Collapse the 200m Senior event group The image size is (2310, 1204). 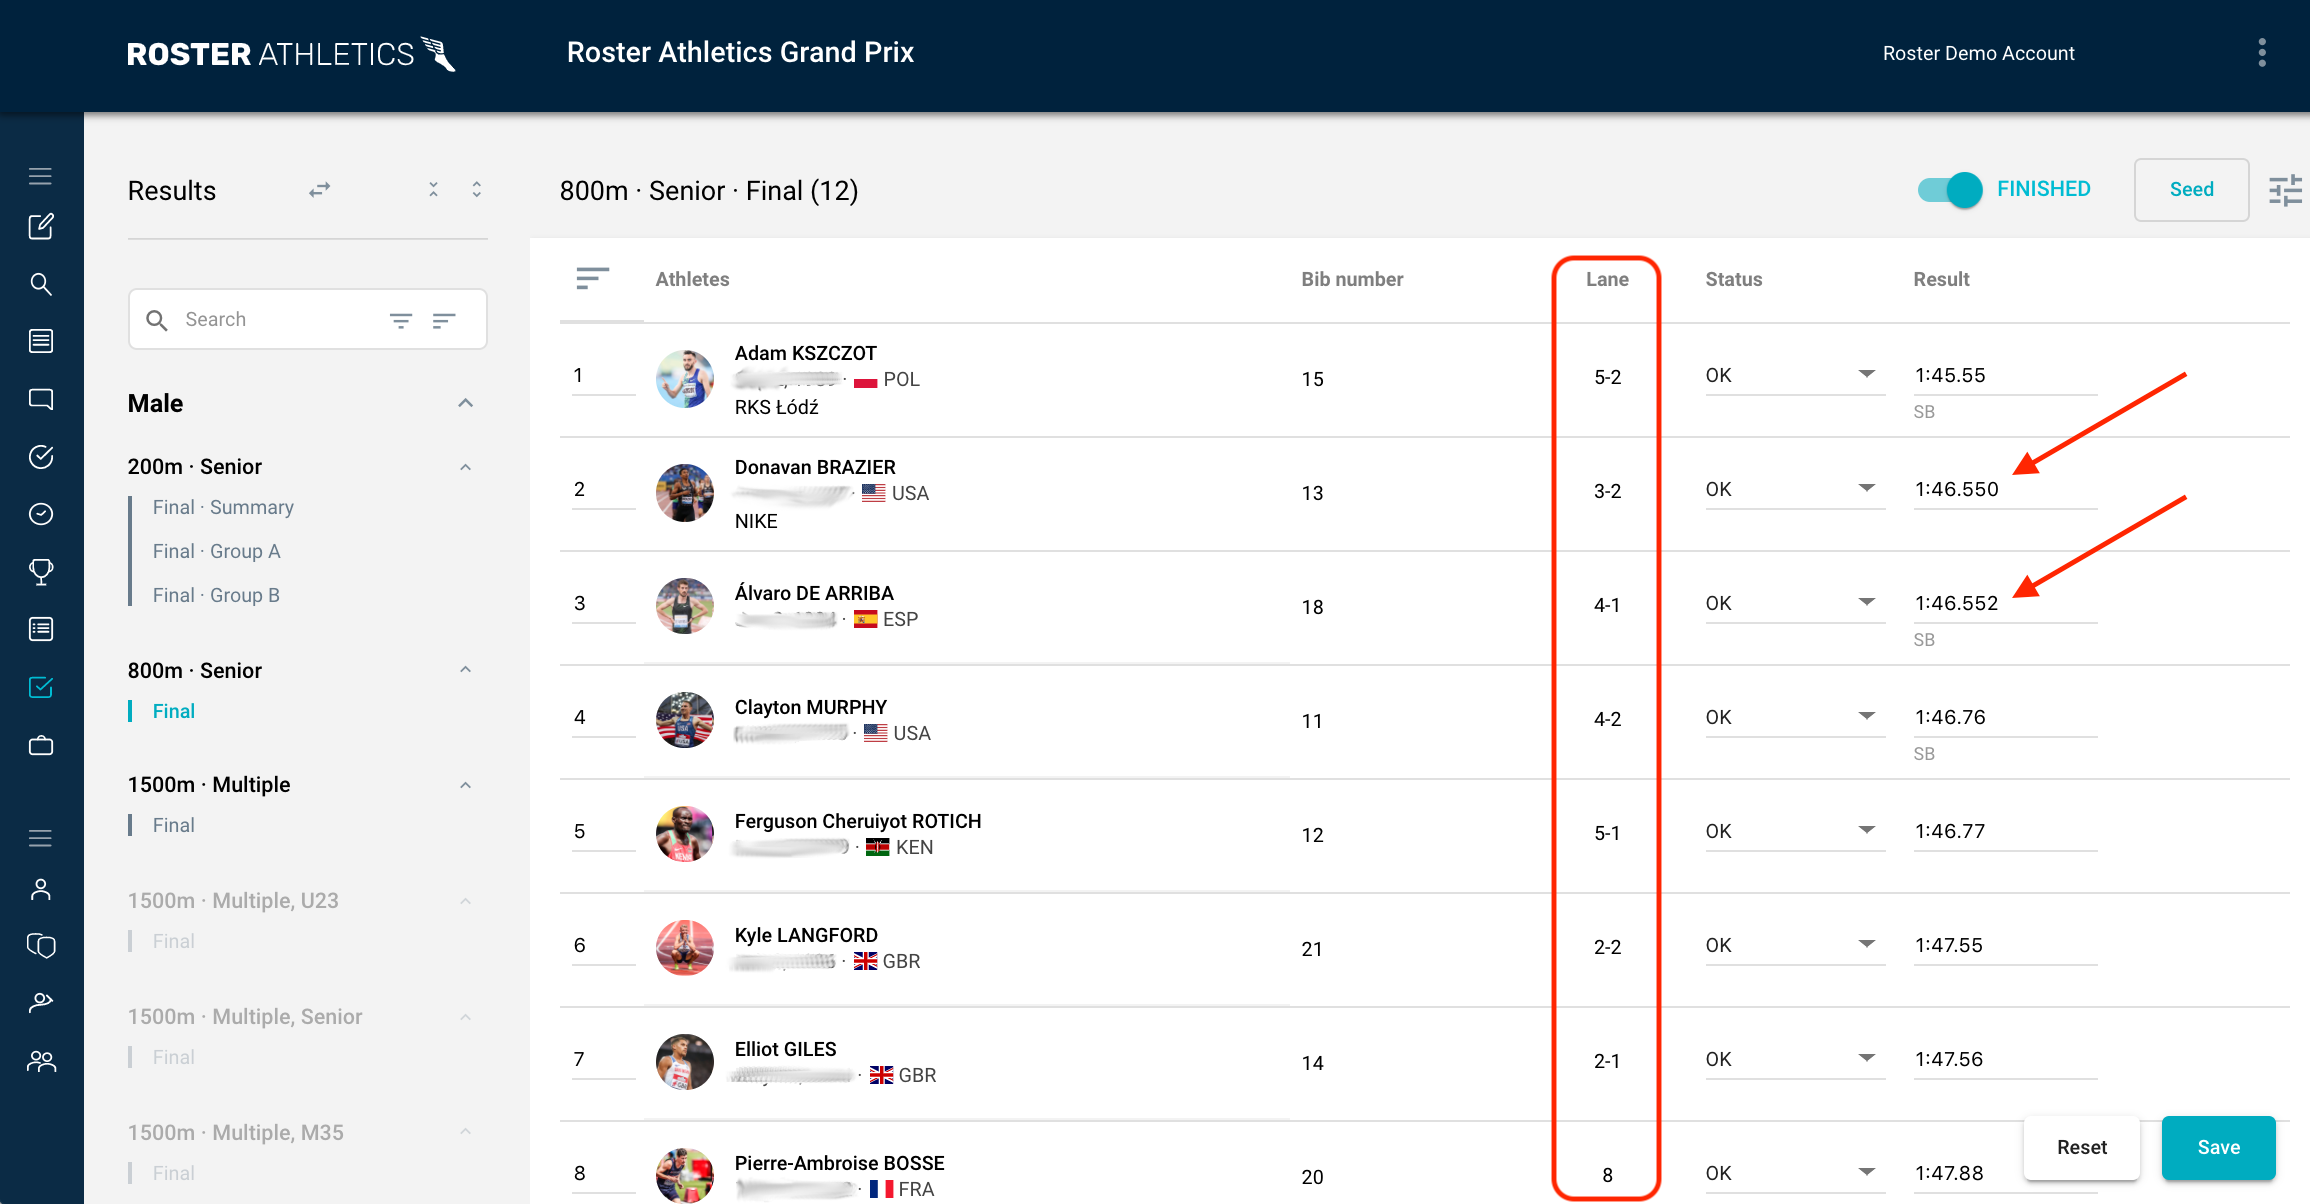(x=465, y=467)
